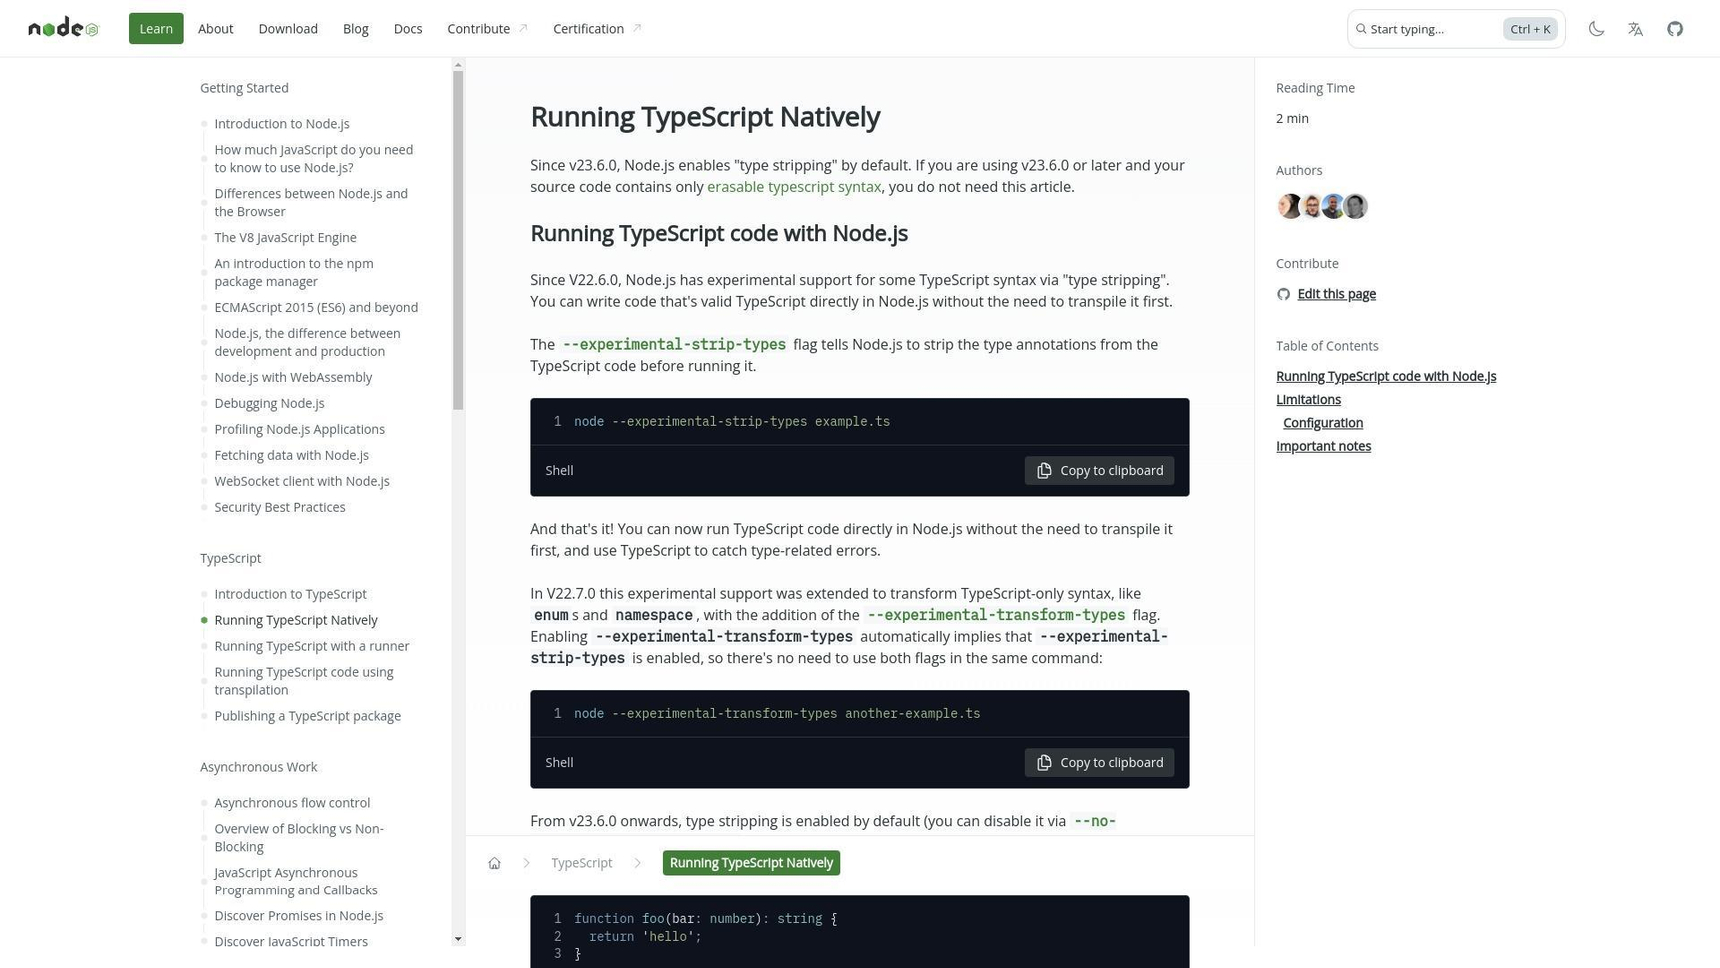Open An introduction to the npm package manager

294,273
